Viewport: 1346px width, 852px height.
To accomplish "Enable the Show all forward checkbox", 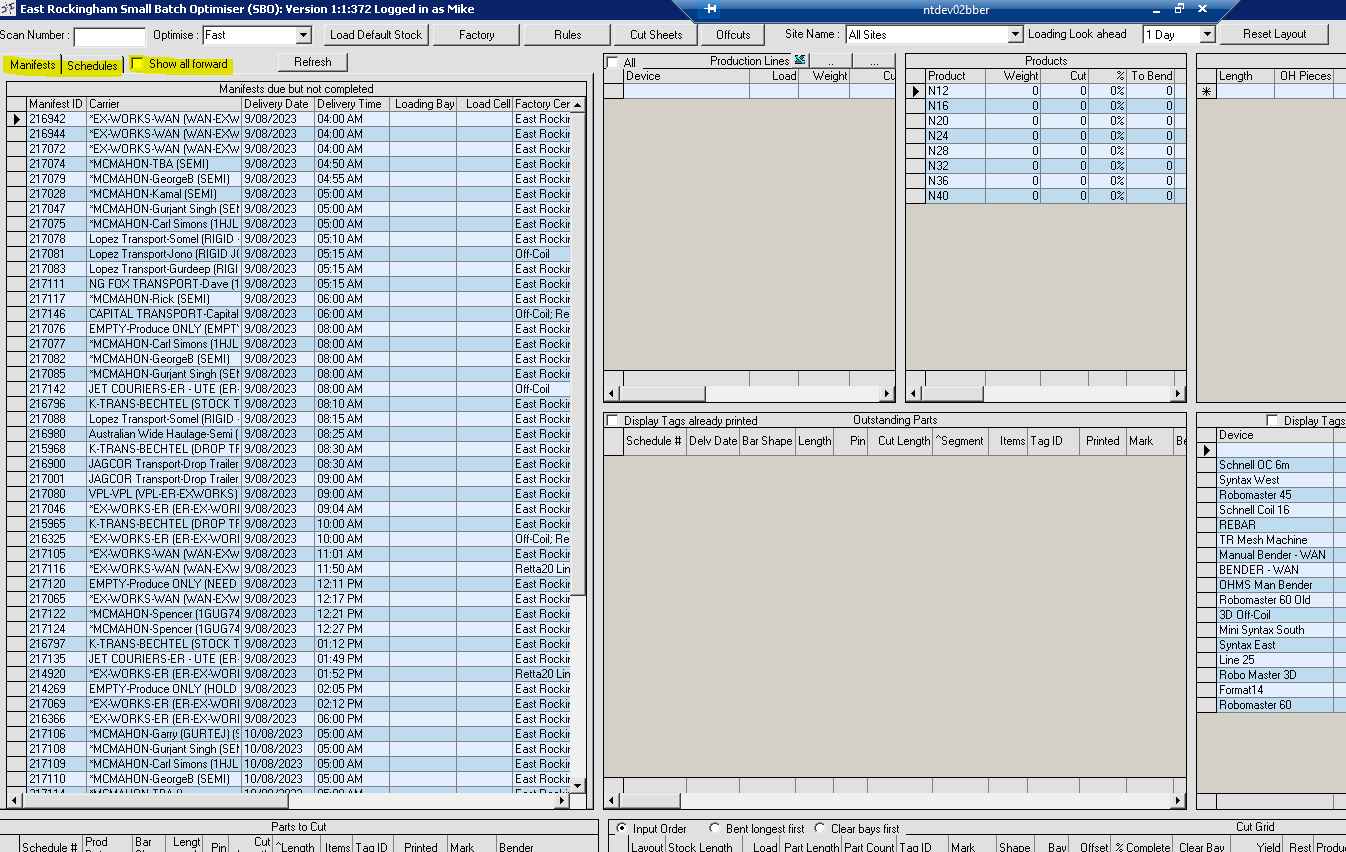I will point(139,64).
